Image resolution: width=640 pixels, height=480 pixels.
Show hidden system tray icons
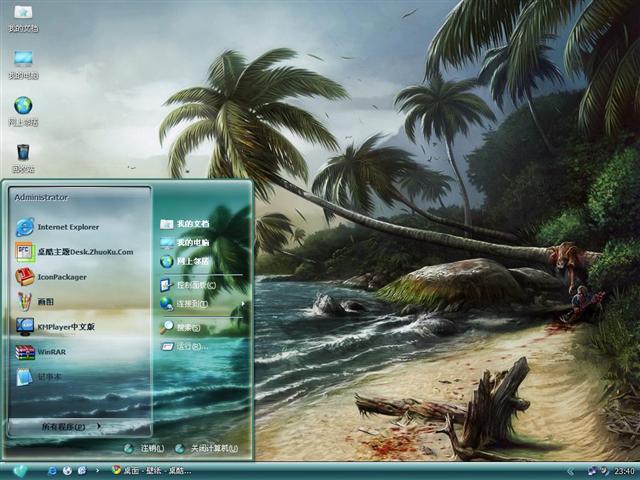tap(570, 471)
